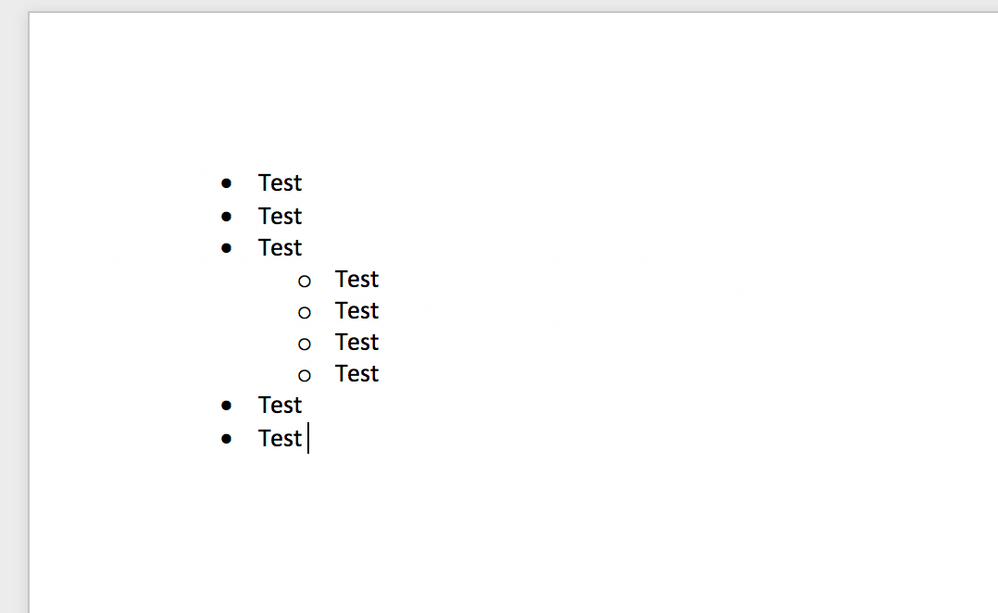Place cursor in first "Test" line
This screenshot has height=613, width=998.
pyautogui.click(x=279, y=183)
